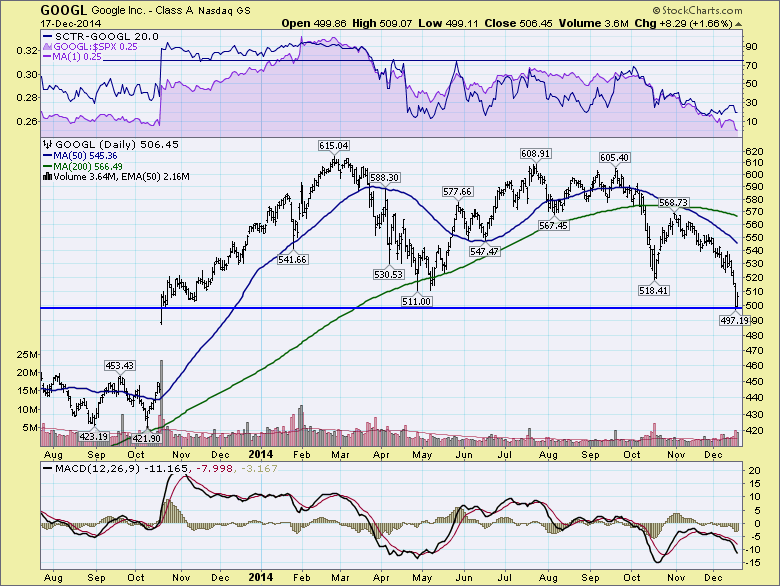
Task: Click the 541.66 price label
Action: pyautogui.click(x=292, y=260)
